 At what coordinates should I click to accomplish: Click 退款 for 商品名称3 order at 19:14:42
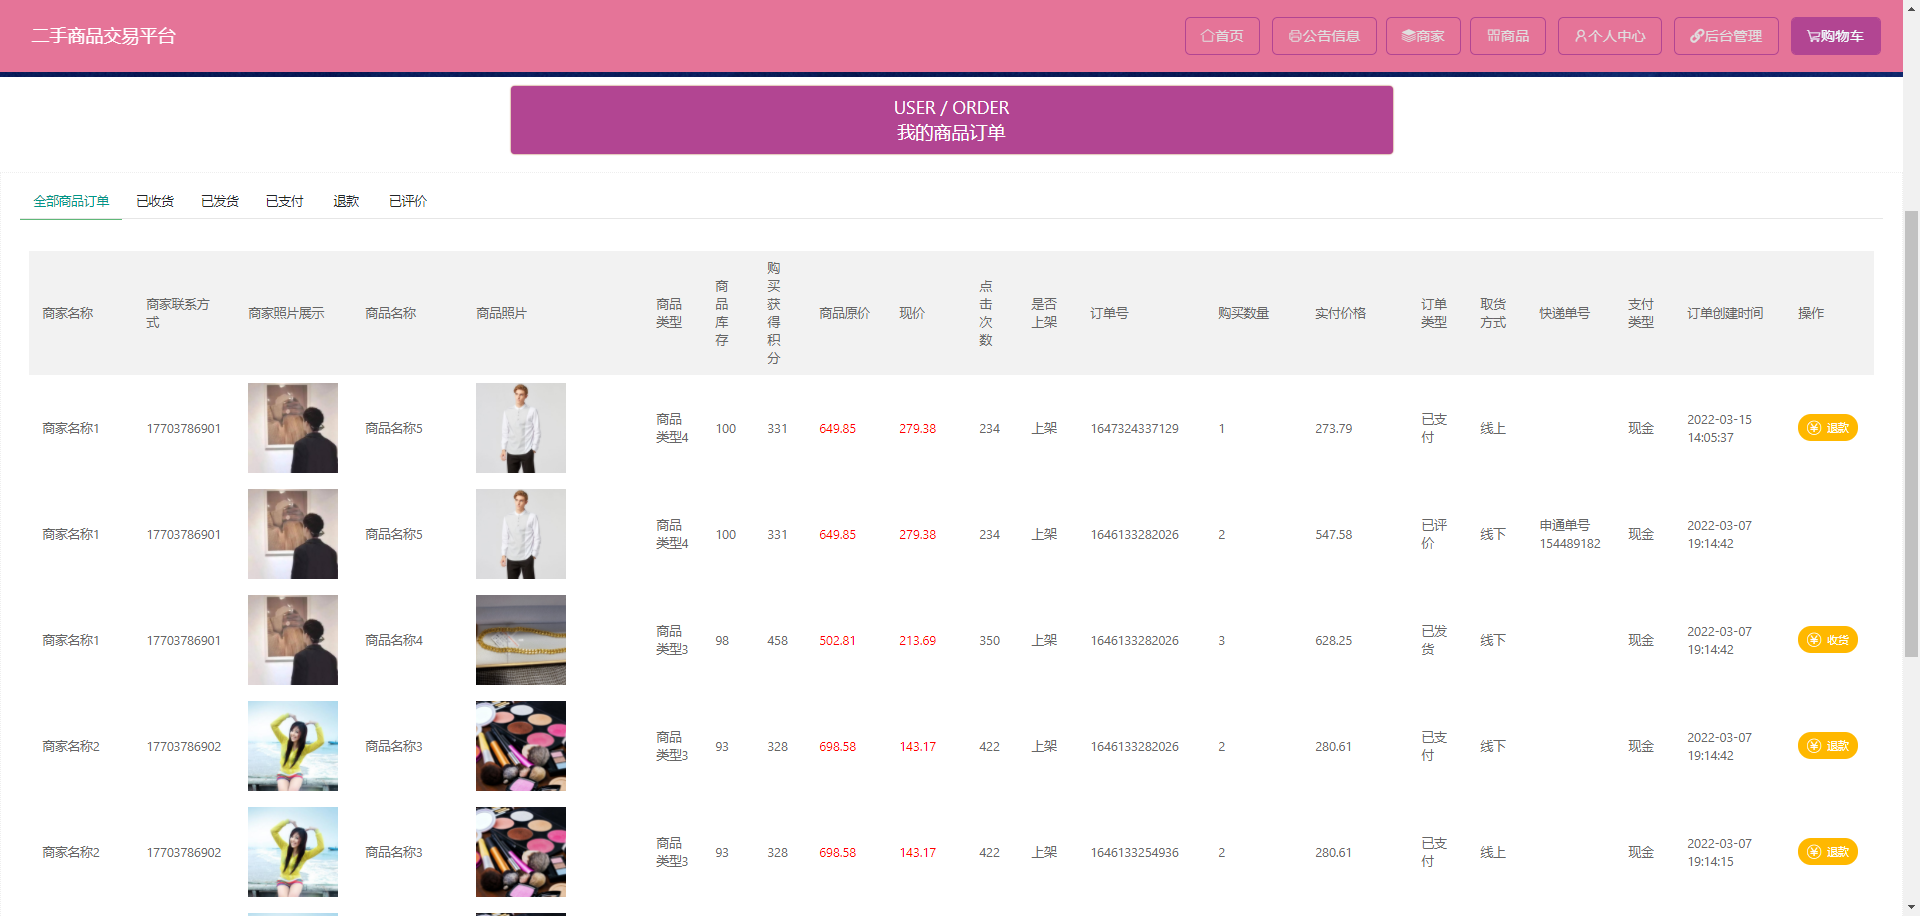(x=1827, y=746)
